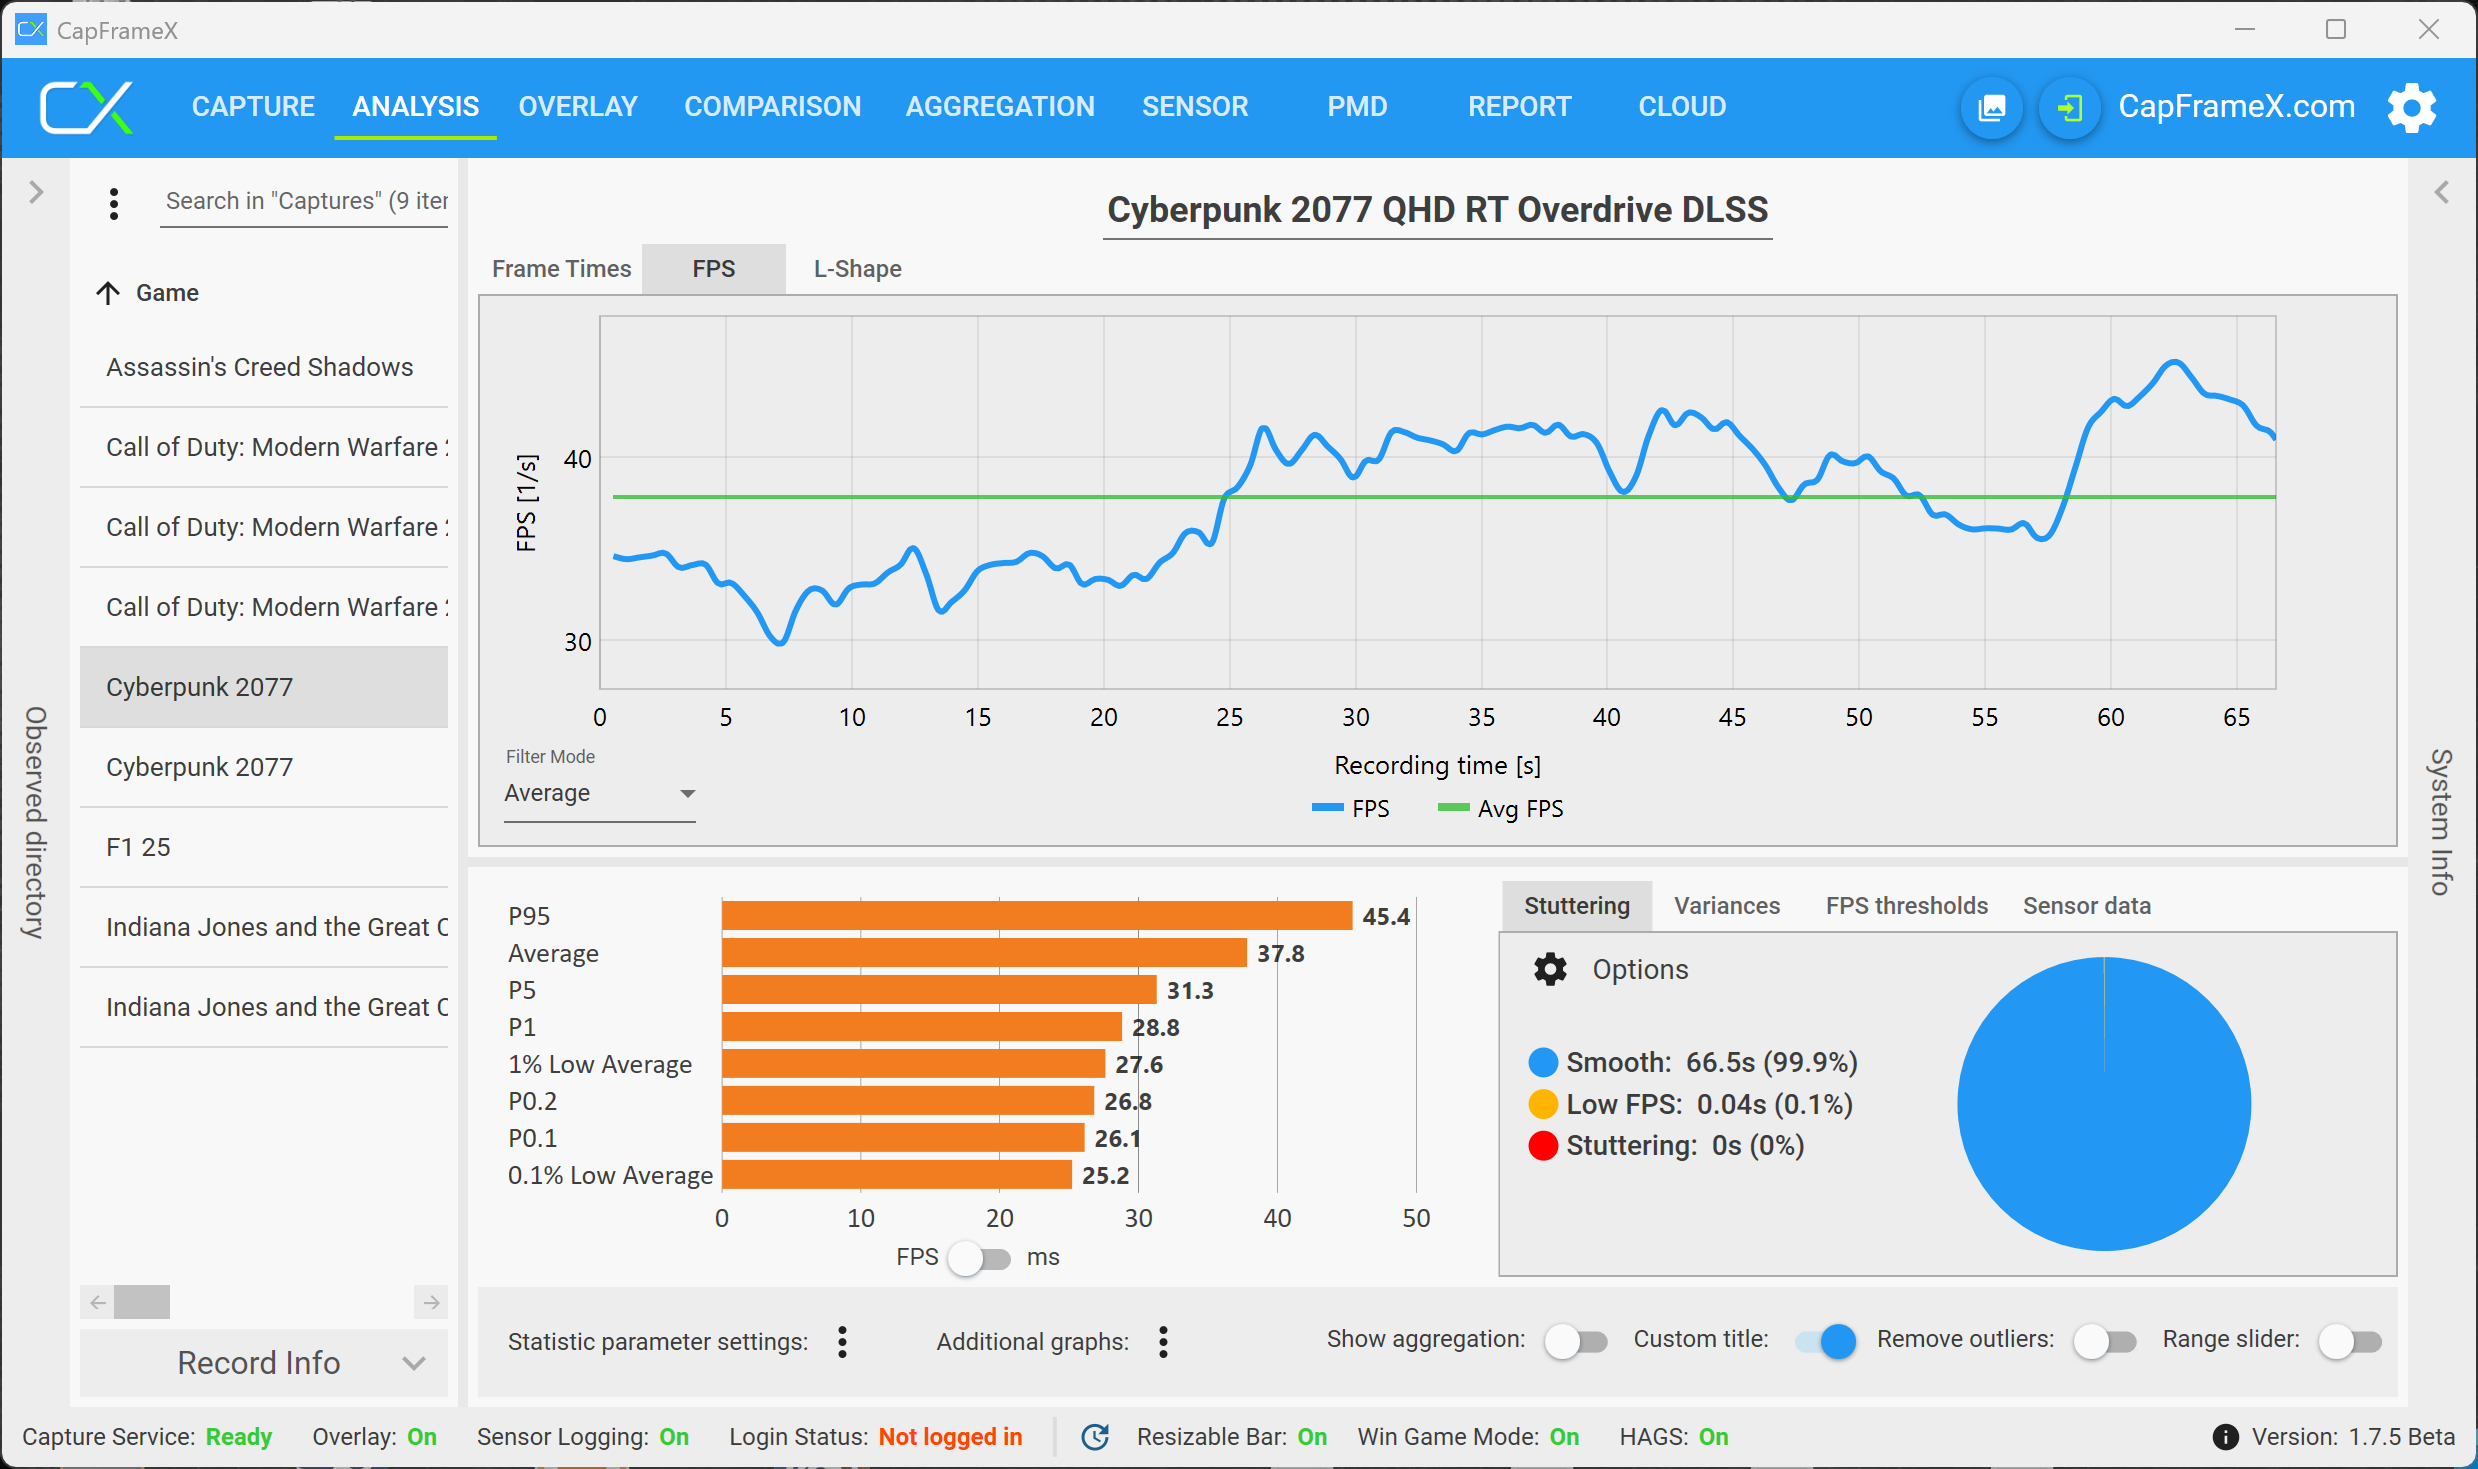Screen dimensions: 2478x1469
Task: Turn off the Custom title switch
Action: pyautogui.click(x=1825, y=1340)
